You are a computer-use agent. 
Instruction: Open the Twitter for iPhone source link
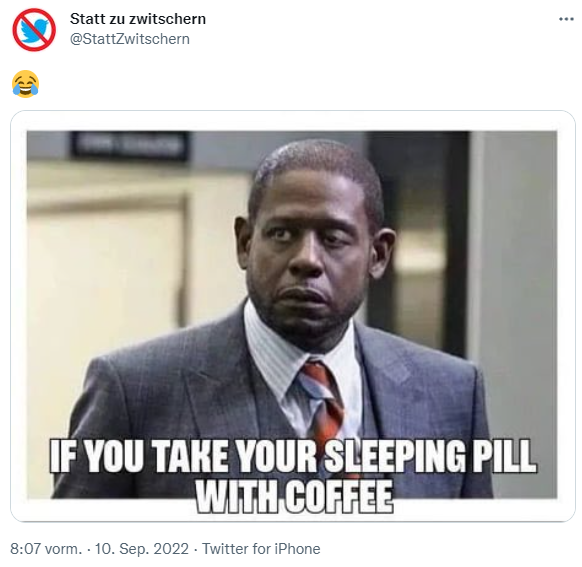coord(261,549)
